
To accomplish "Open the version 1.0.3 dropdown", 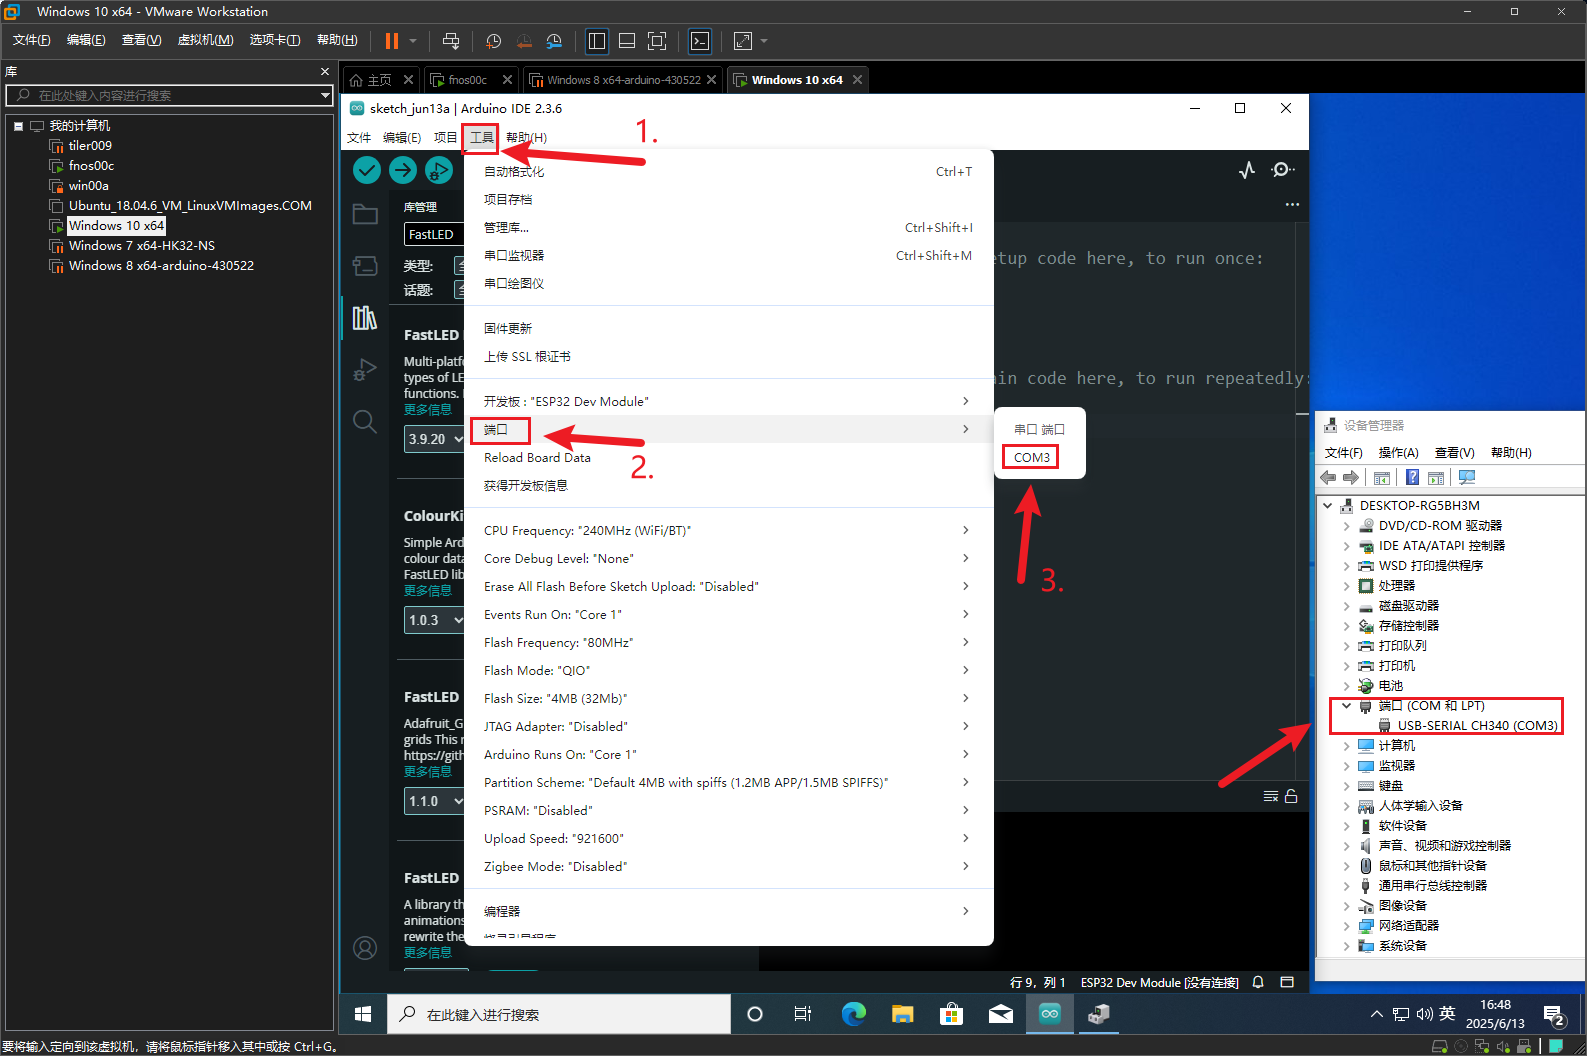I will pos(435,620).
